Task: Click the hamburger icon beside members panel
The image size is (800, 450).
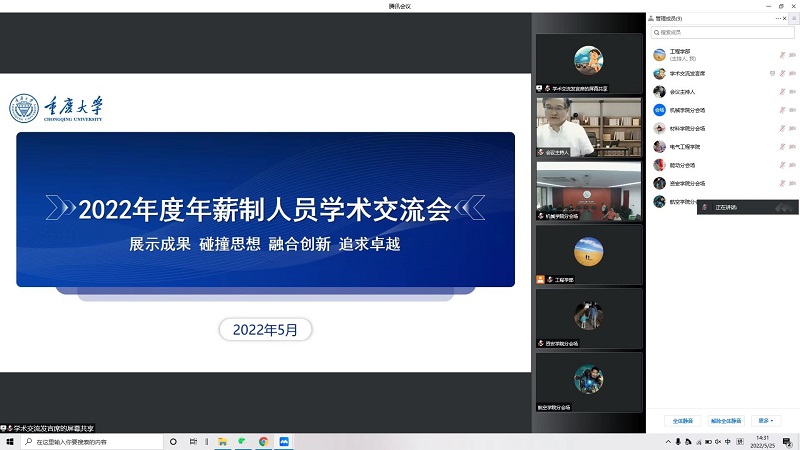Action: pyautogui.click(x=794, y=18)
